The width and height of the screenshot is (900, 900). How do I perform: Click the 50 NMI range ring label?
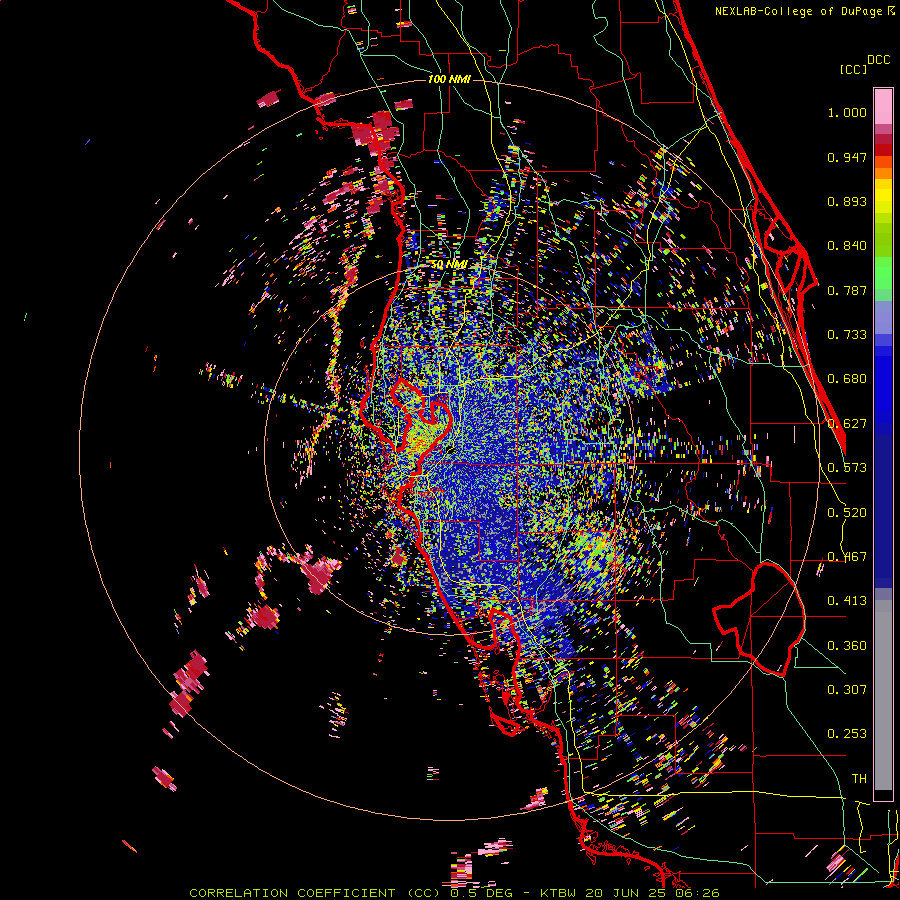click(449, 265)
